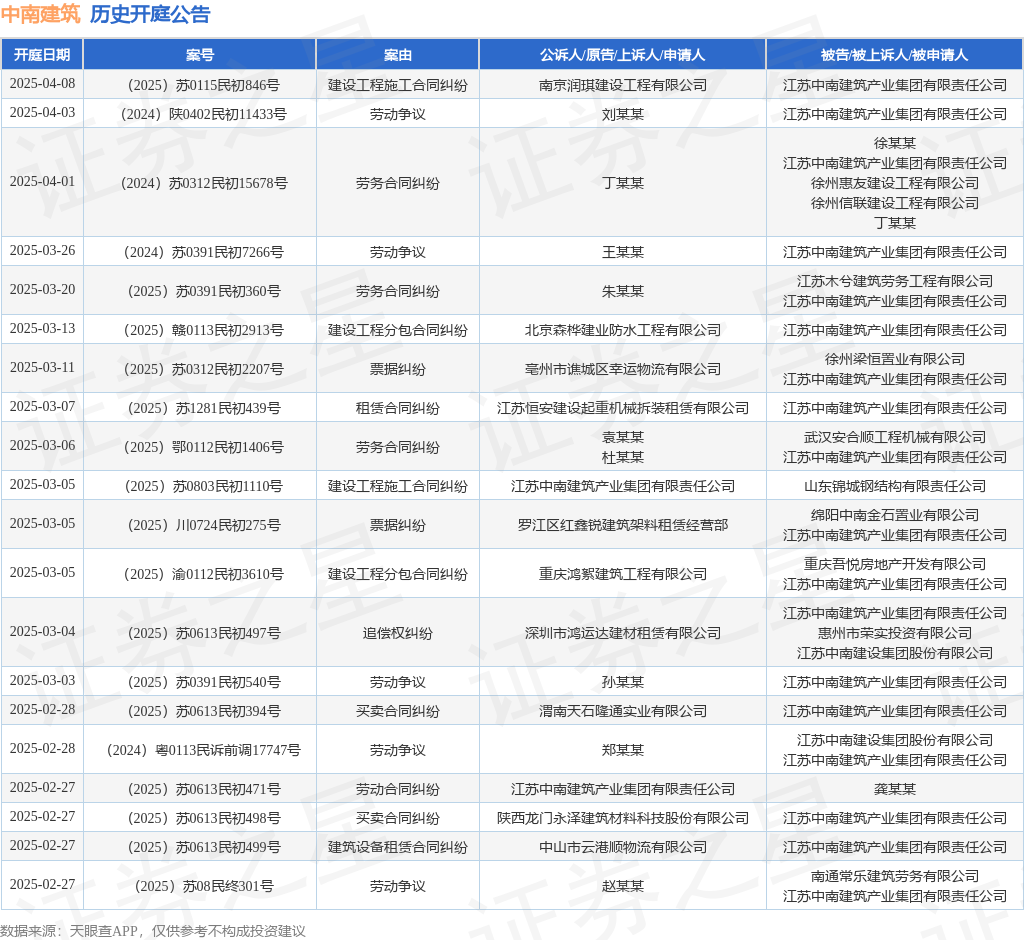Select defendant '徐州梁恒置业有限公司'

tap(895, 359)
